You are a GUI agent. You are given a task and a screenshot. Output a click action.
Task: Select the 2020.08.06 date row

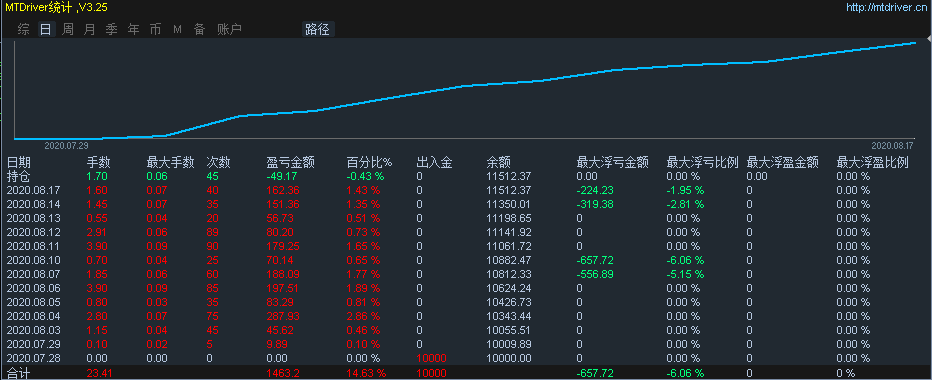[33, 288]
